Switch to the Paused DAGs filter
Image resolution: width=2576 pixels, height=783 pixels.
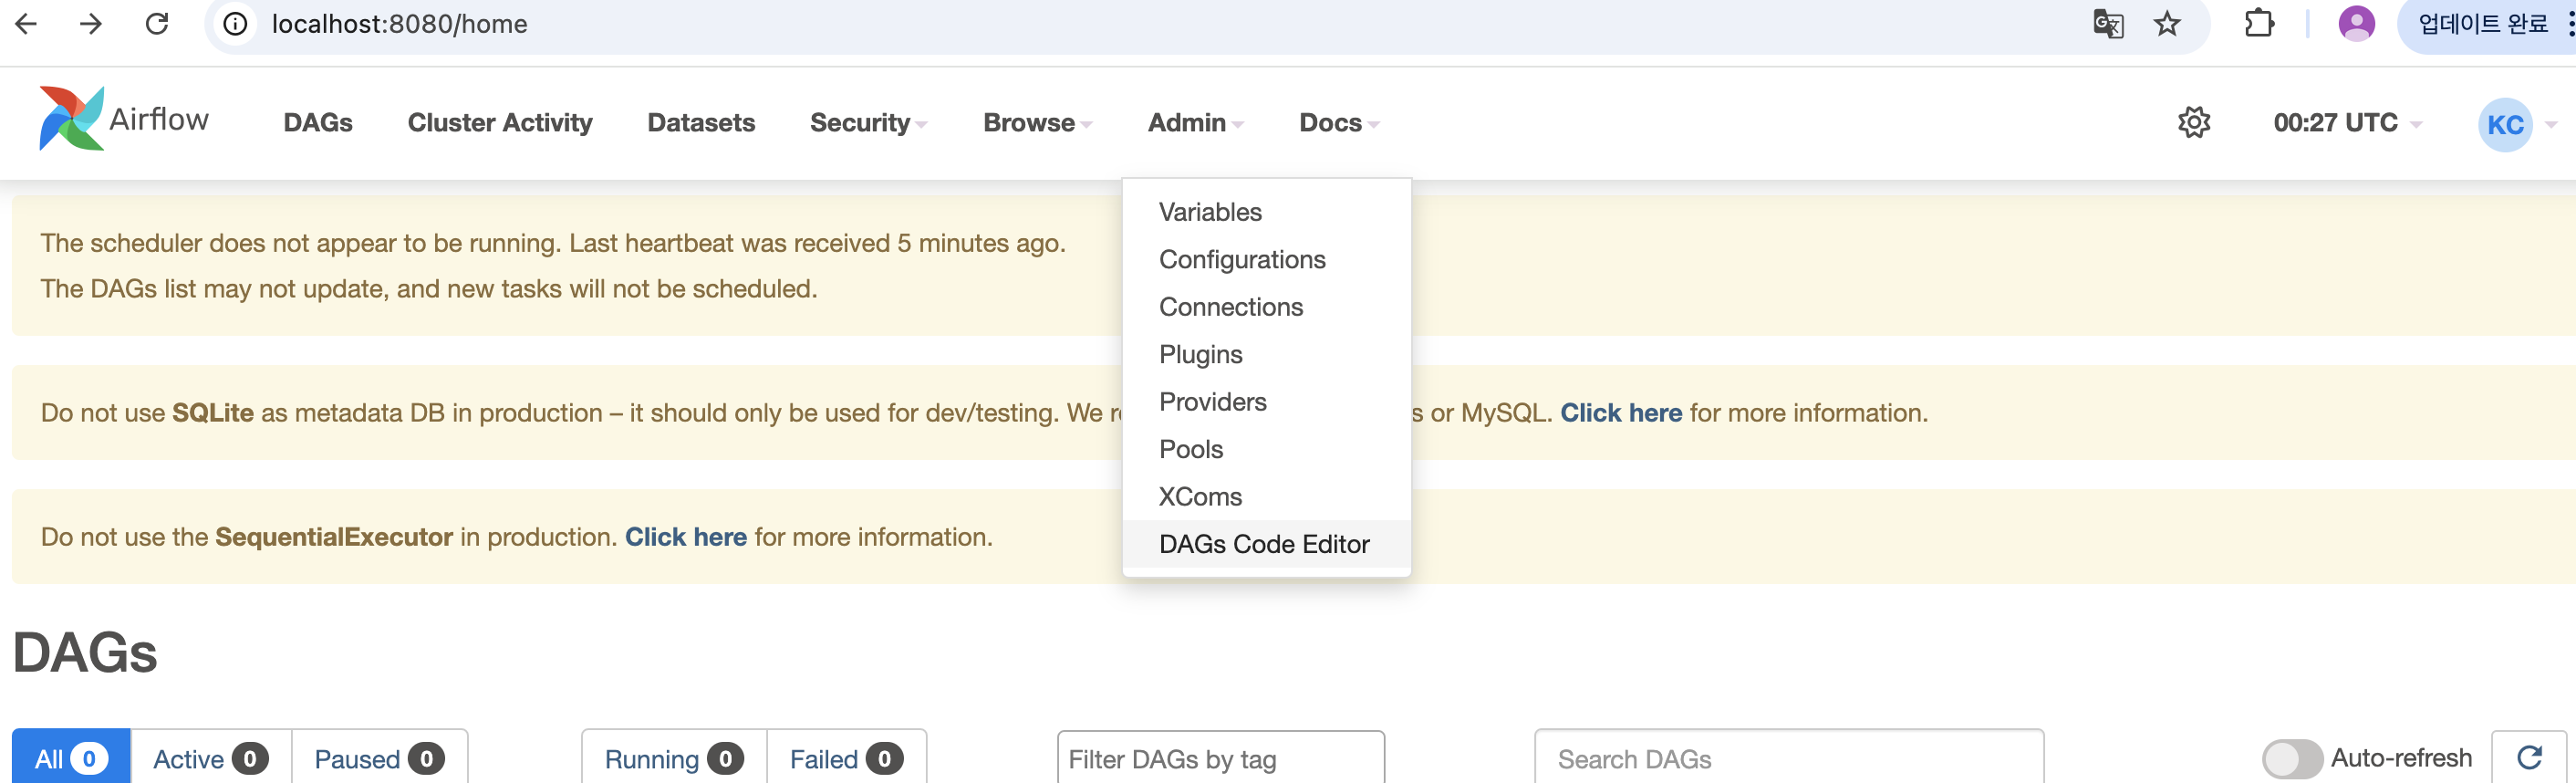(378, 759)
